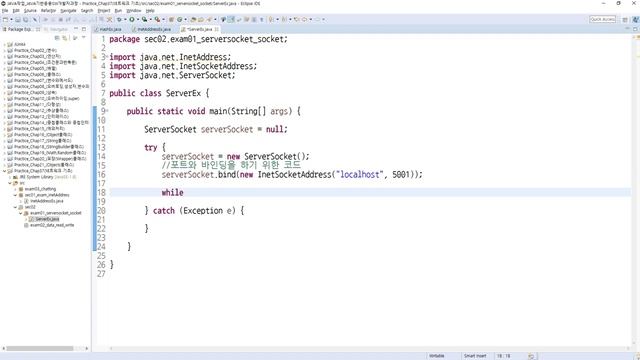Screen dimensions: 640x360
Task: Click in the Quick Access search field
Action: coord(602,19)
